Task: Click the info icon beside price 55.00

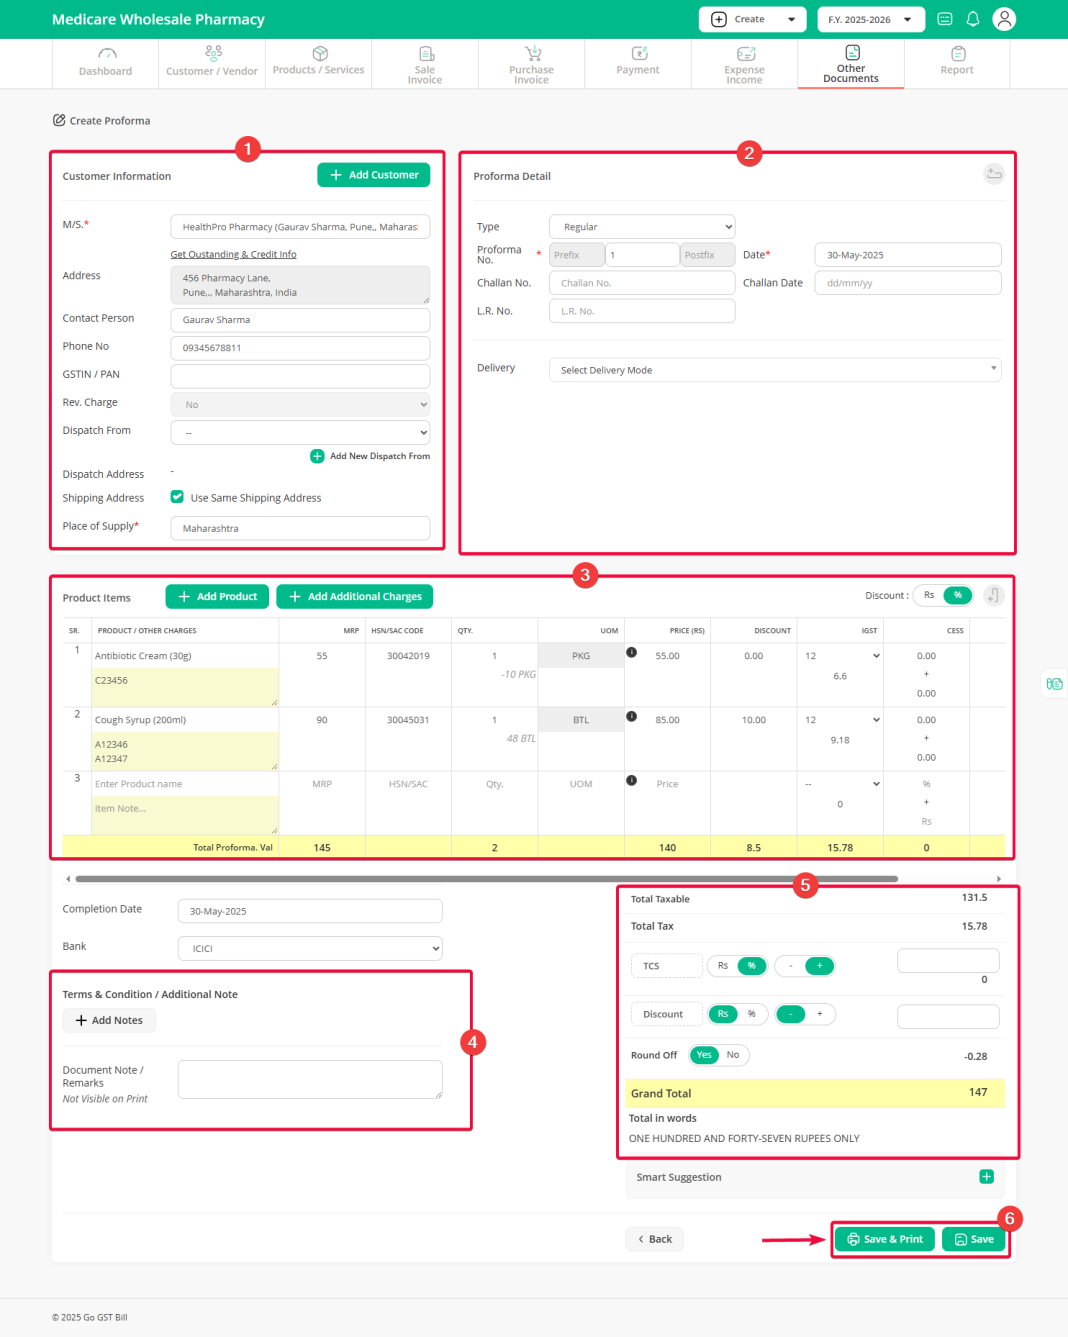Action: point(631,653)
